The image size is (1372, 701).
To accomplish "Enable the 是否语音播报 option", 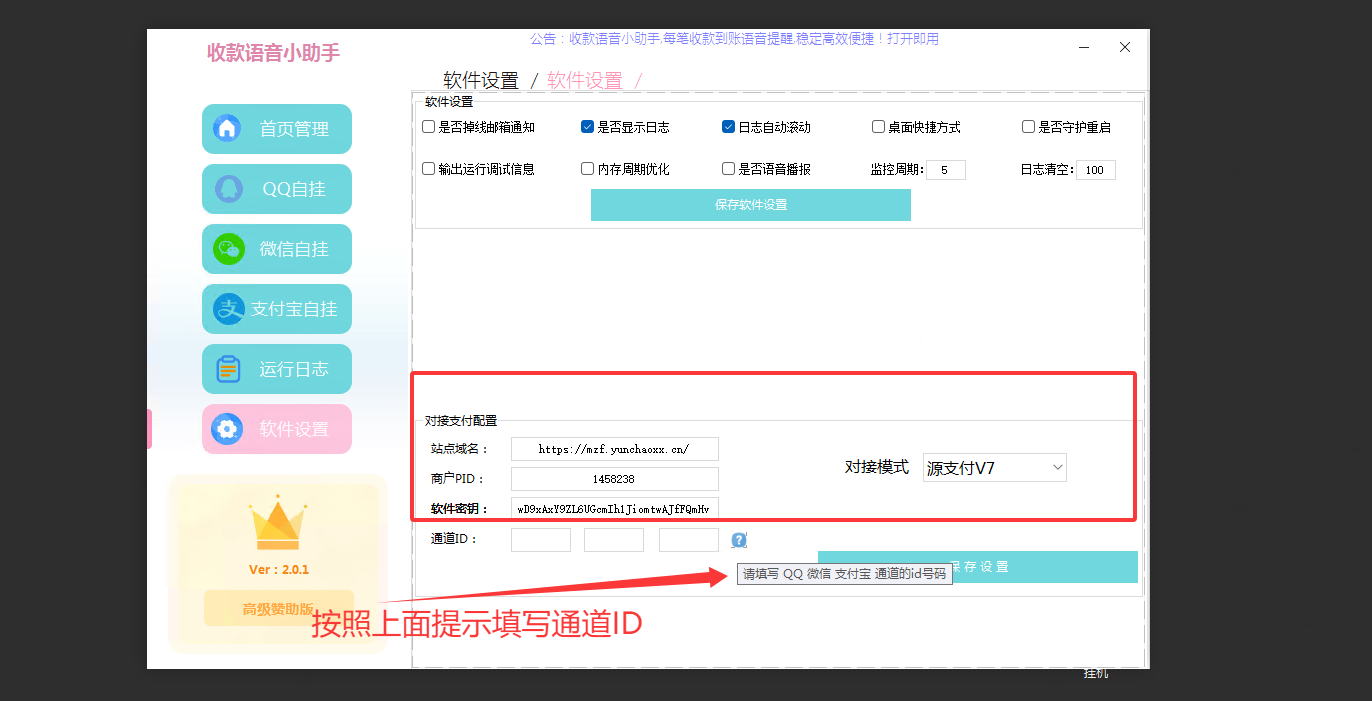I will pos(728,168).
